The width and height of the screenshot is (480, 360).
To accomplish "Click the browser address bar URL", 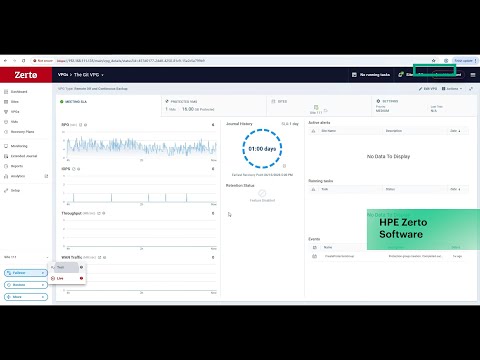I will pyautogui.click(x=131, y=61).
